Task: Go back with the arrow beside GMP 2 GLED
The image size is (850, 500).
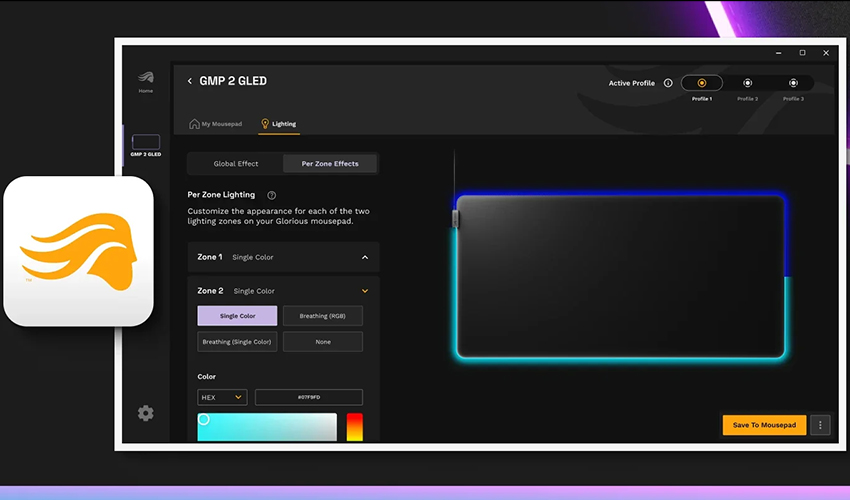Action: click(x=190, y=81)
